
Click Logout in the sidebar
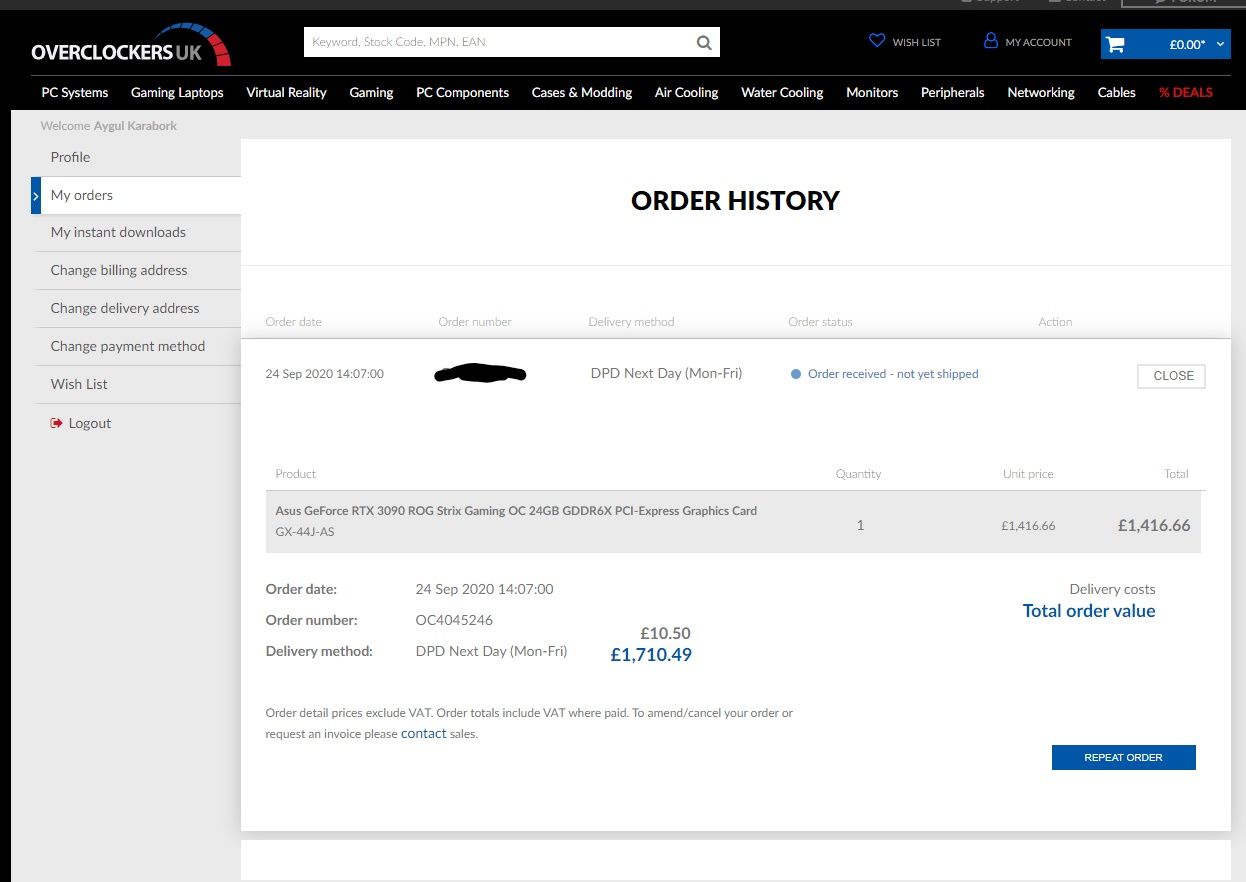click(89, 423)
